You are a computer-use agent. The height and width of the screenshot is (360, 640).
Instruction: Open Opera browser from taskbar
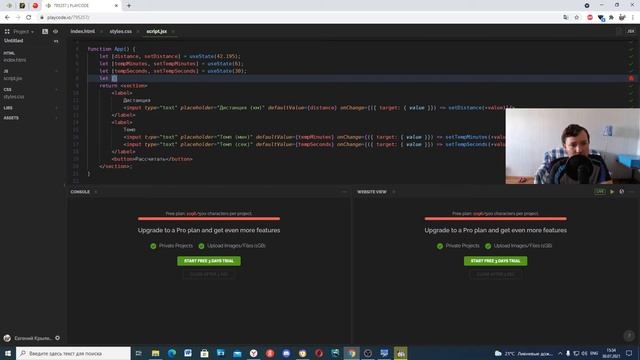(x=319, y=353)
